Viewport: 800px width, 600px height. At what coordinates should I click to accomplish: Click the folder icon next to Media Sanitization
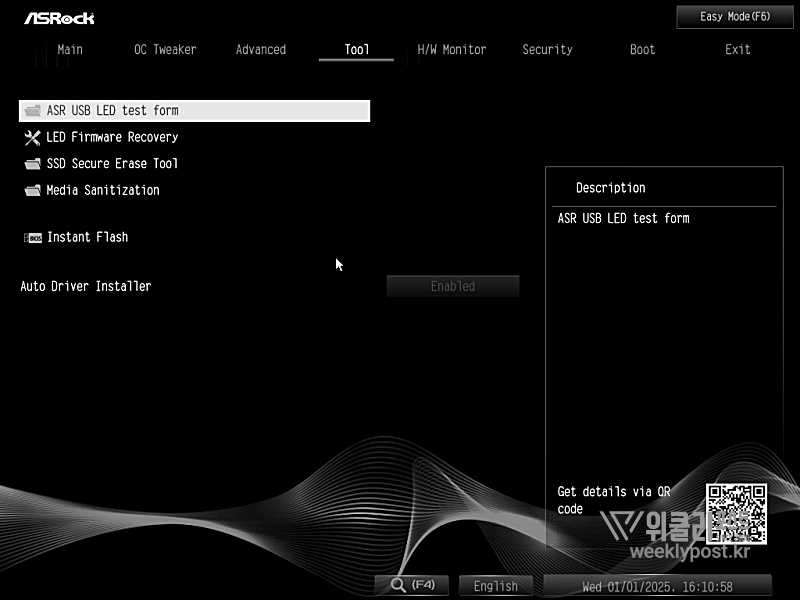pos(33,190)
